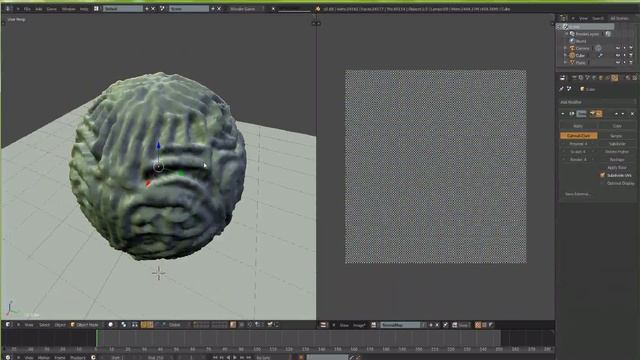Click the modifier Apply button
This screenshot has width=640, height=360.
pyautogui.click(x=578, y=126)
